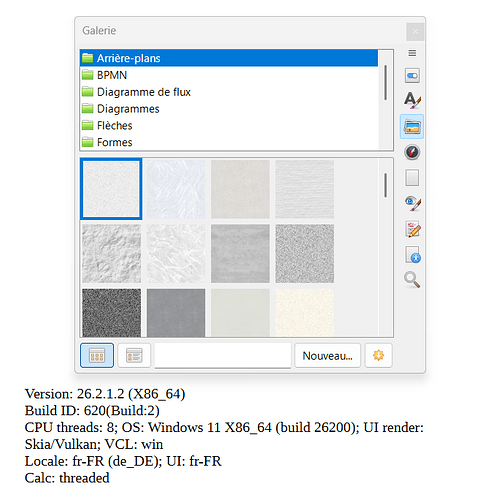Screen dimensions: 481x500
Task: Select the Gallery deck icon
Action: tap(412, 126)
